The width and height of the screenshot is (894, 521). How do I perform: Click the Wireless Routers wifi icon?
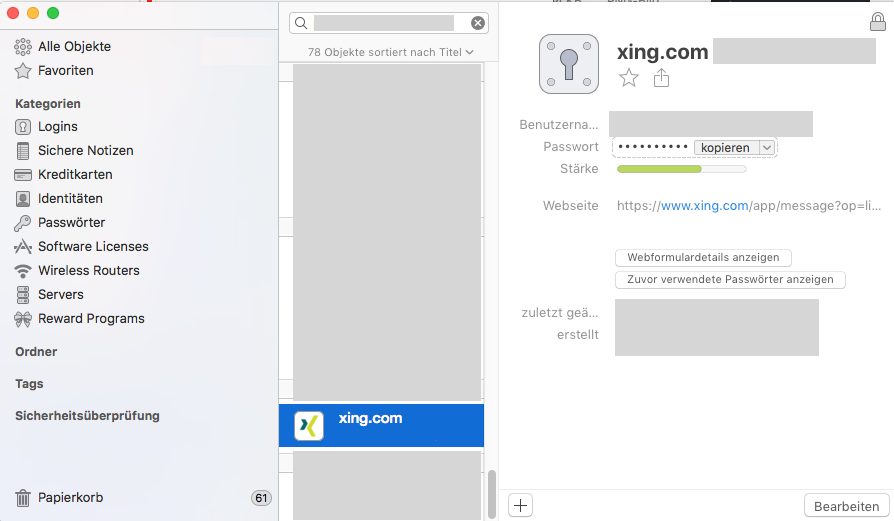pyautogui.click(x=23, y=271)
